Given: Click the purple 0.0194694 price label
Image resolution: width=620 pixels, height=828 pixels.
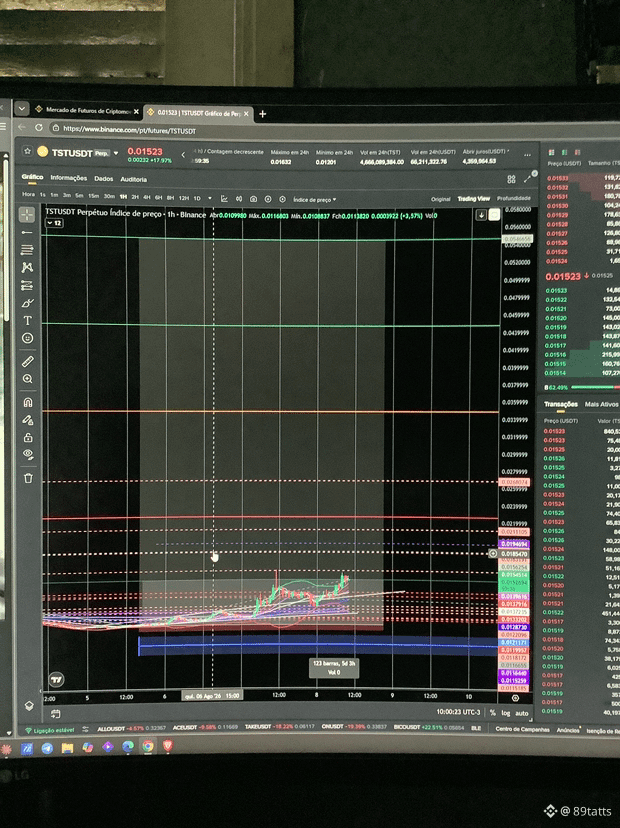Looking at the screenshot, I should pos(514,543).
